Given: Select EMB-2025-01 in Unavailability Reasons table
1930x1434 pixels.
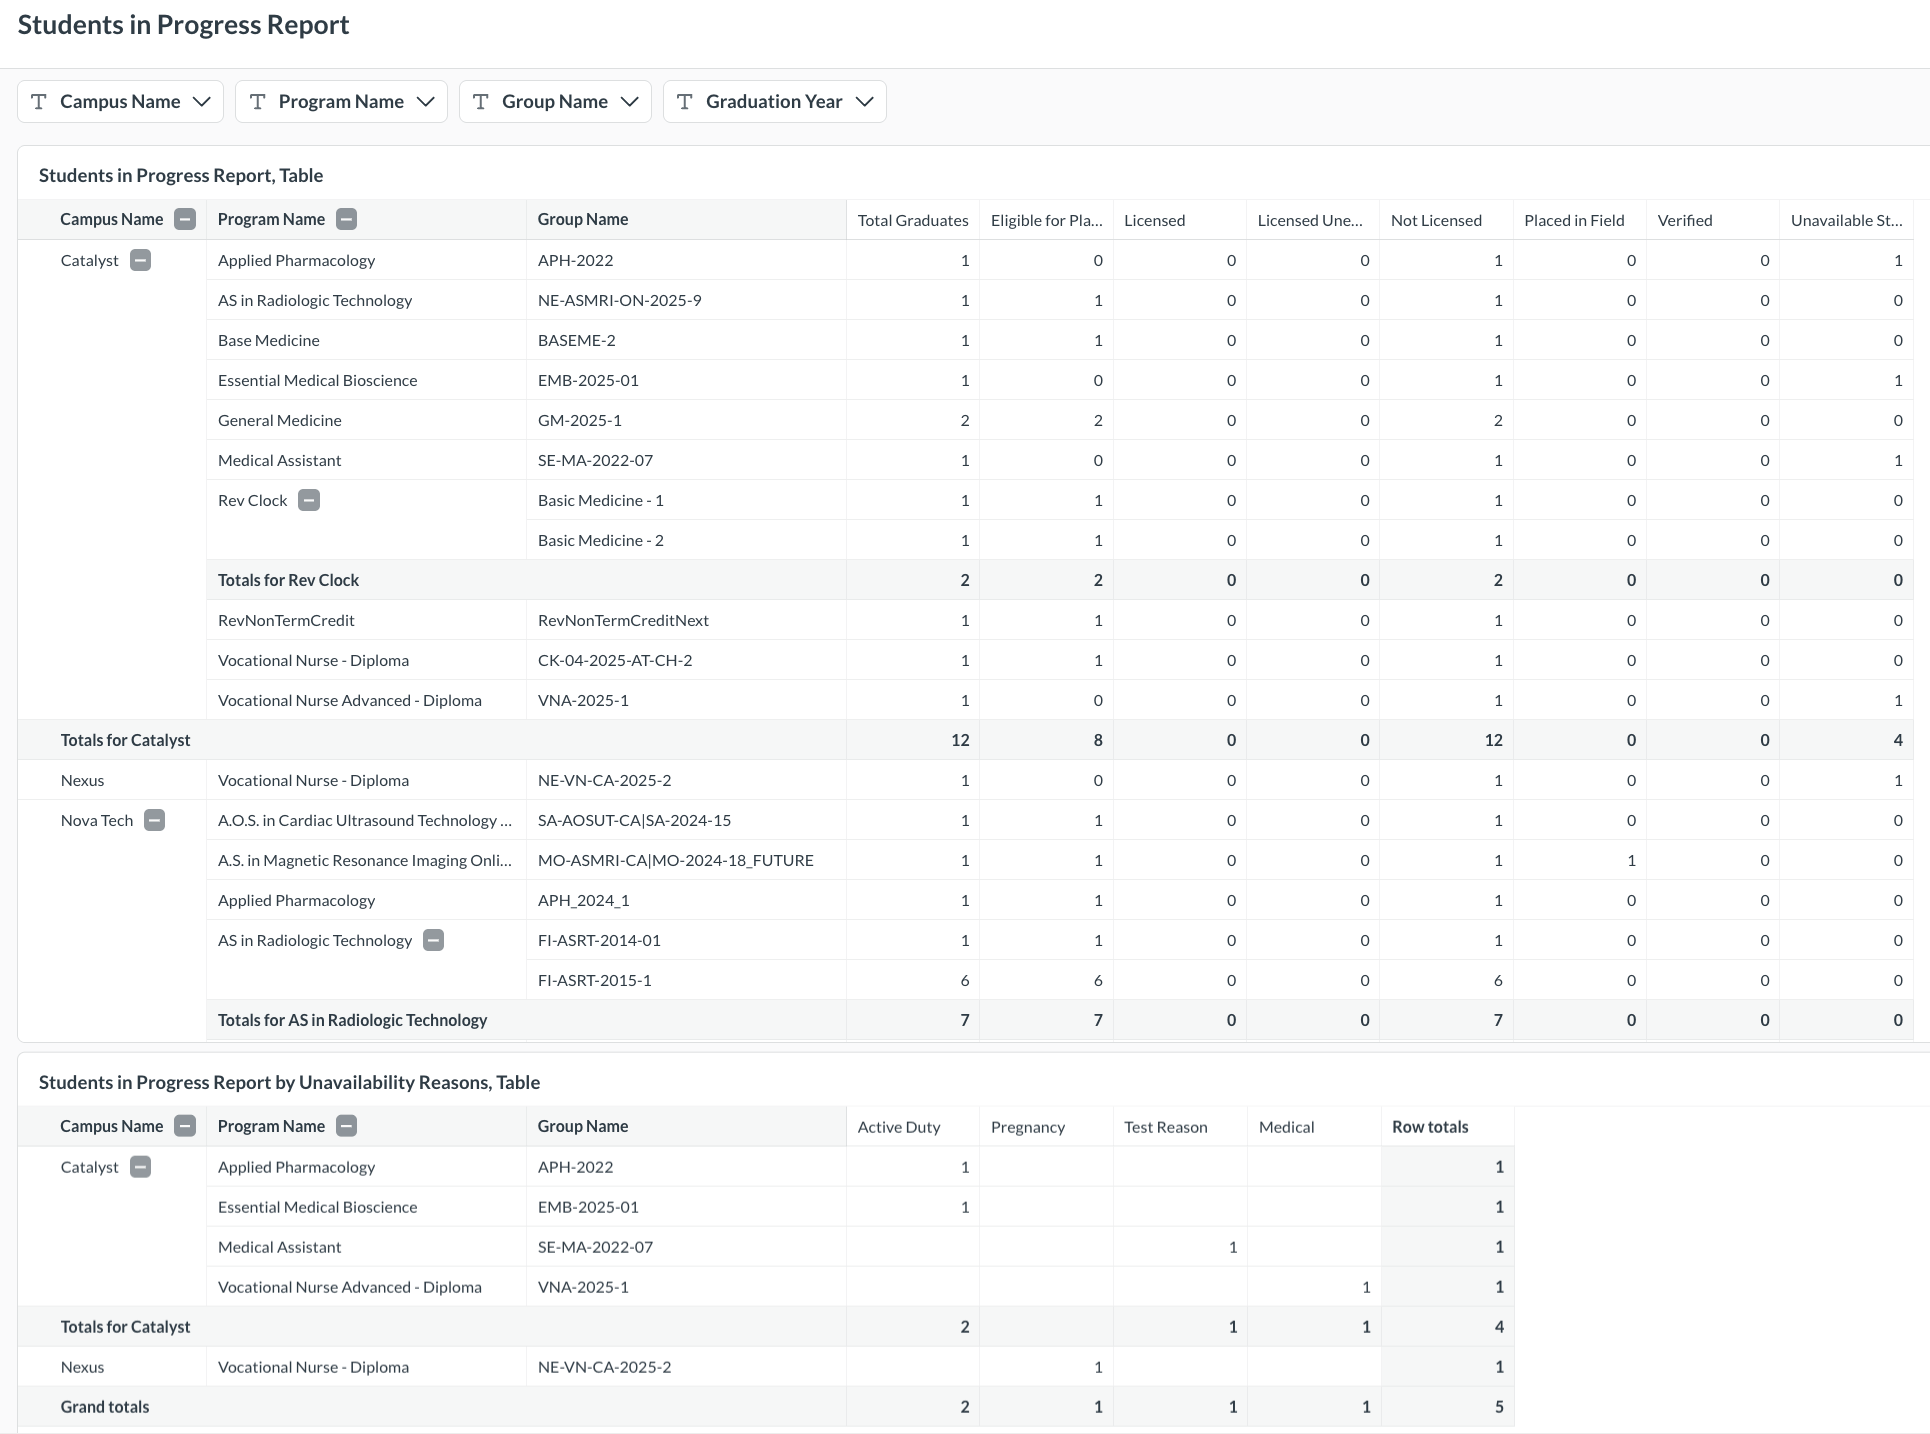Looking at the screenshot, I should tap(686, 1207).
